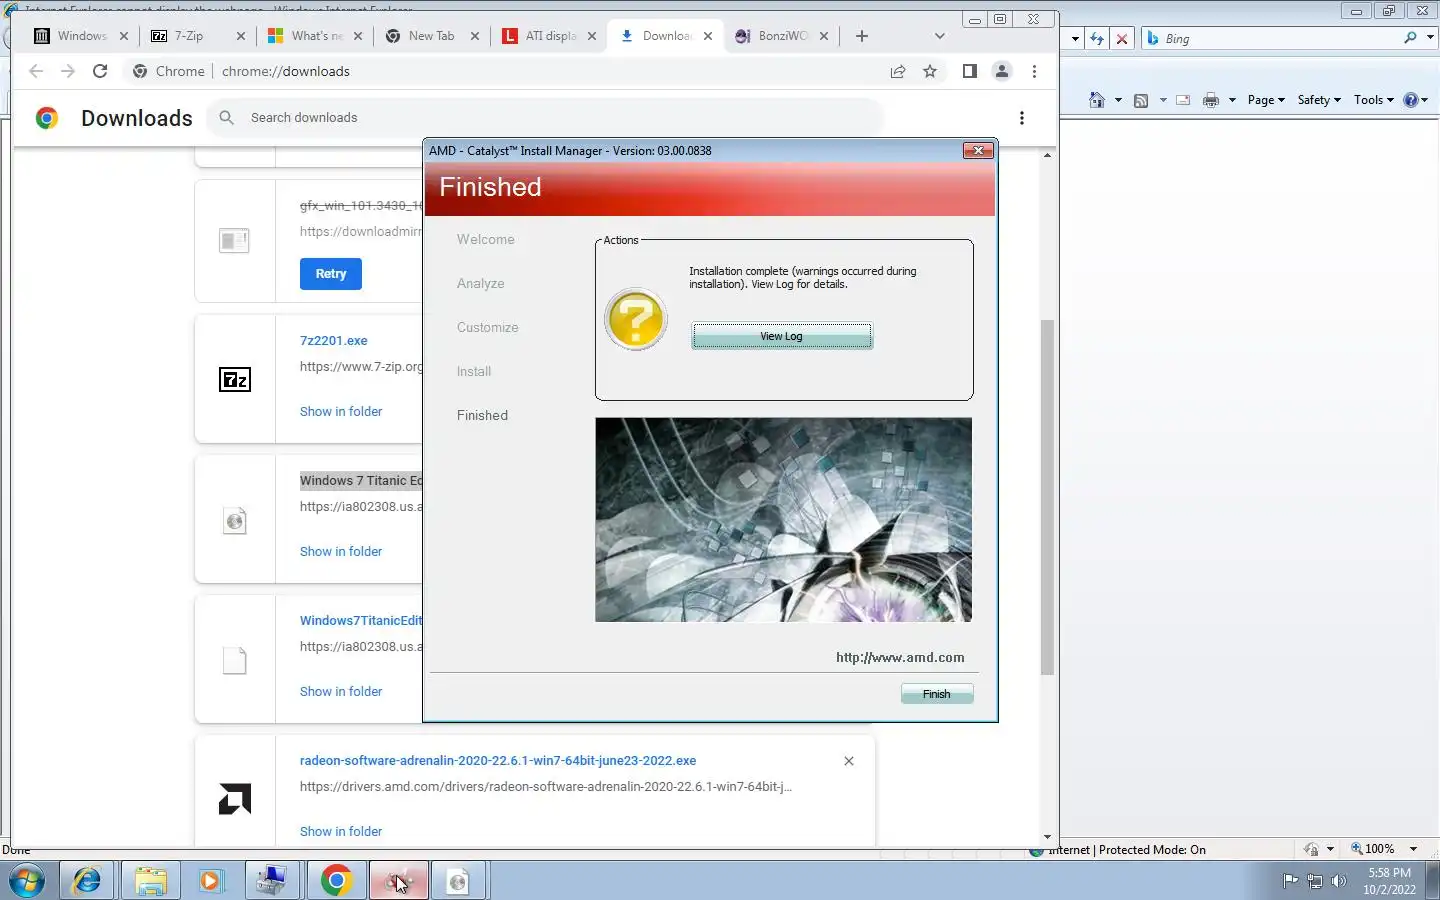The width and height of the screenshot is (1440, 900).
Task: Expand the IE address bar history dropdown
Action: point(1075,38)
